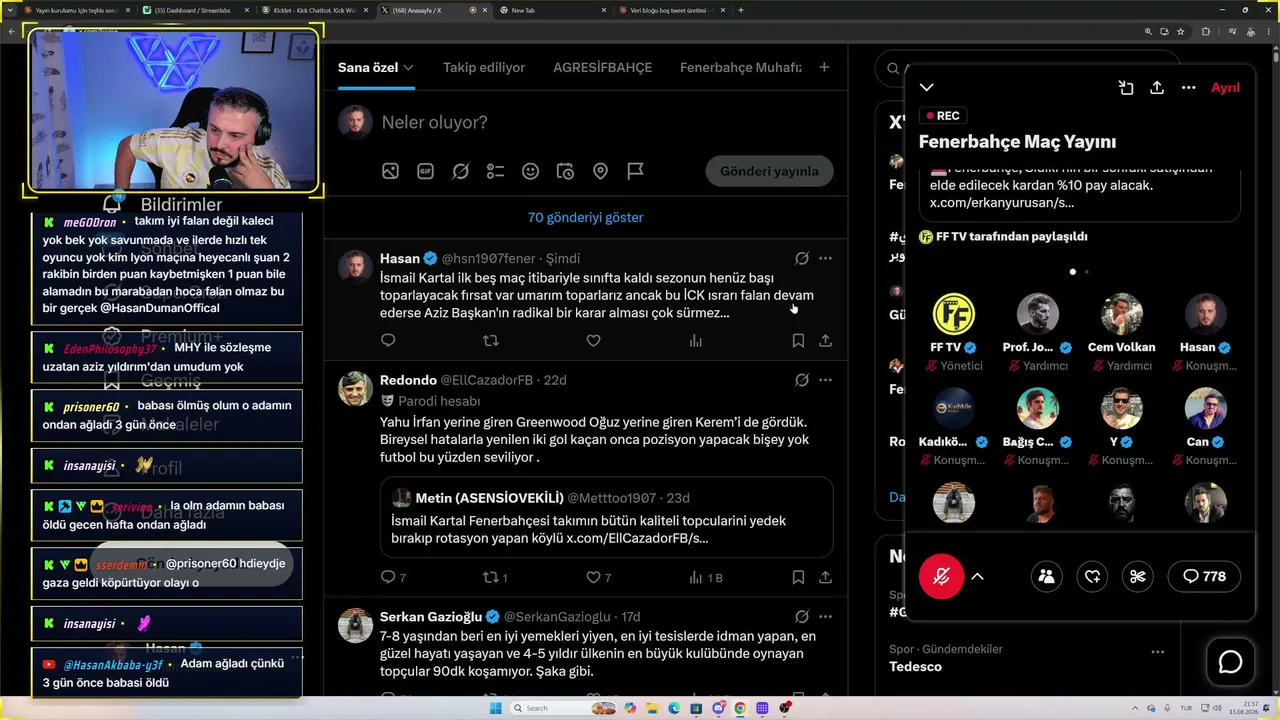Open Serkan Gazioğlu's profile name

point(431,617)
